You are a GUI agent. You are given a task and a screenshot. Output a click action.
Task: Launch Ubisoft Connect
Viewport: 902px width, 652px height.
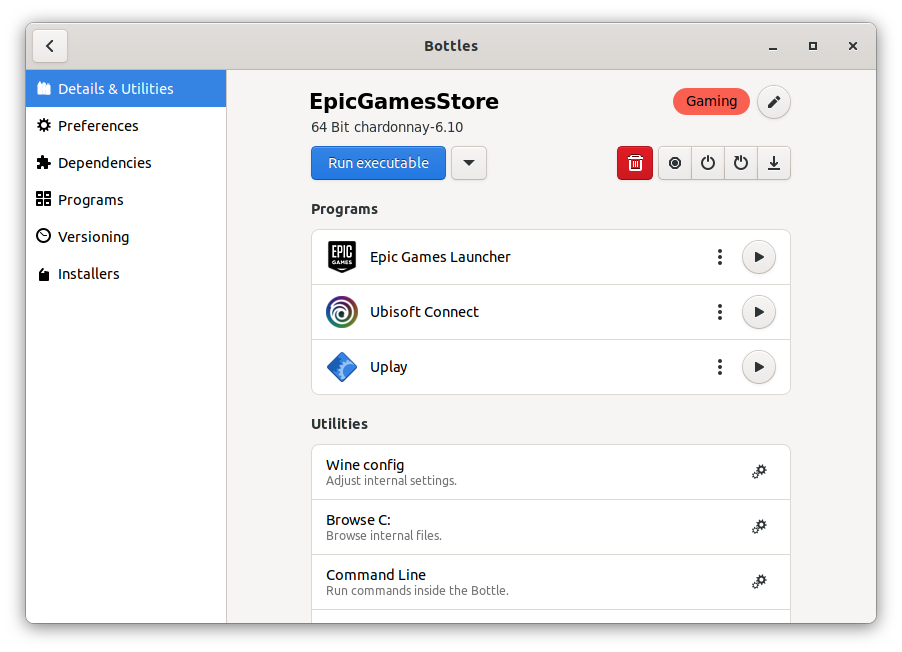758,312
